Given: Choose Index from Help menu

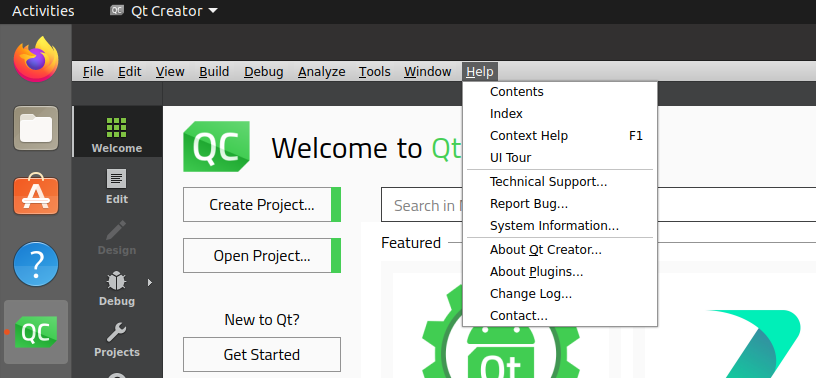Looking at the screenshot, I should (560, 114).
